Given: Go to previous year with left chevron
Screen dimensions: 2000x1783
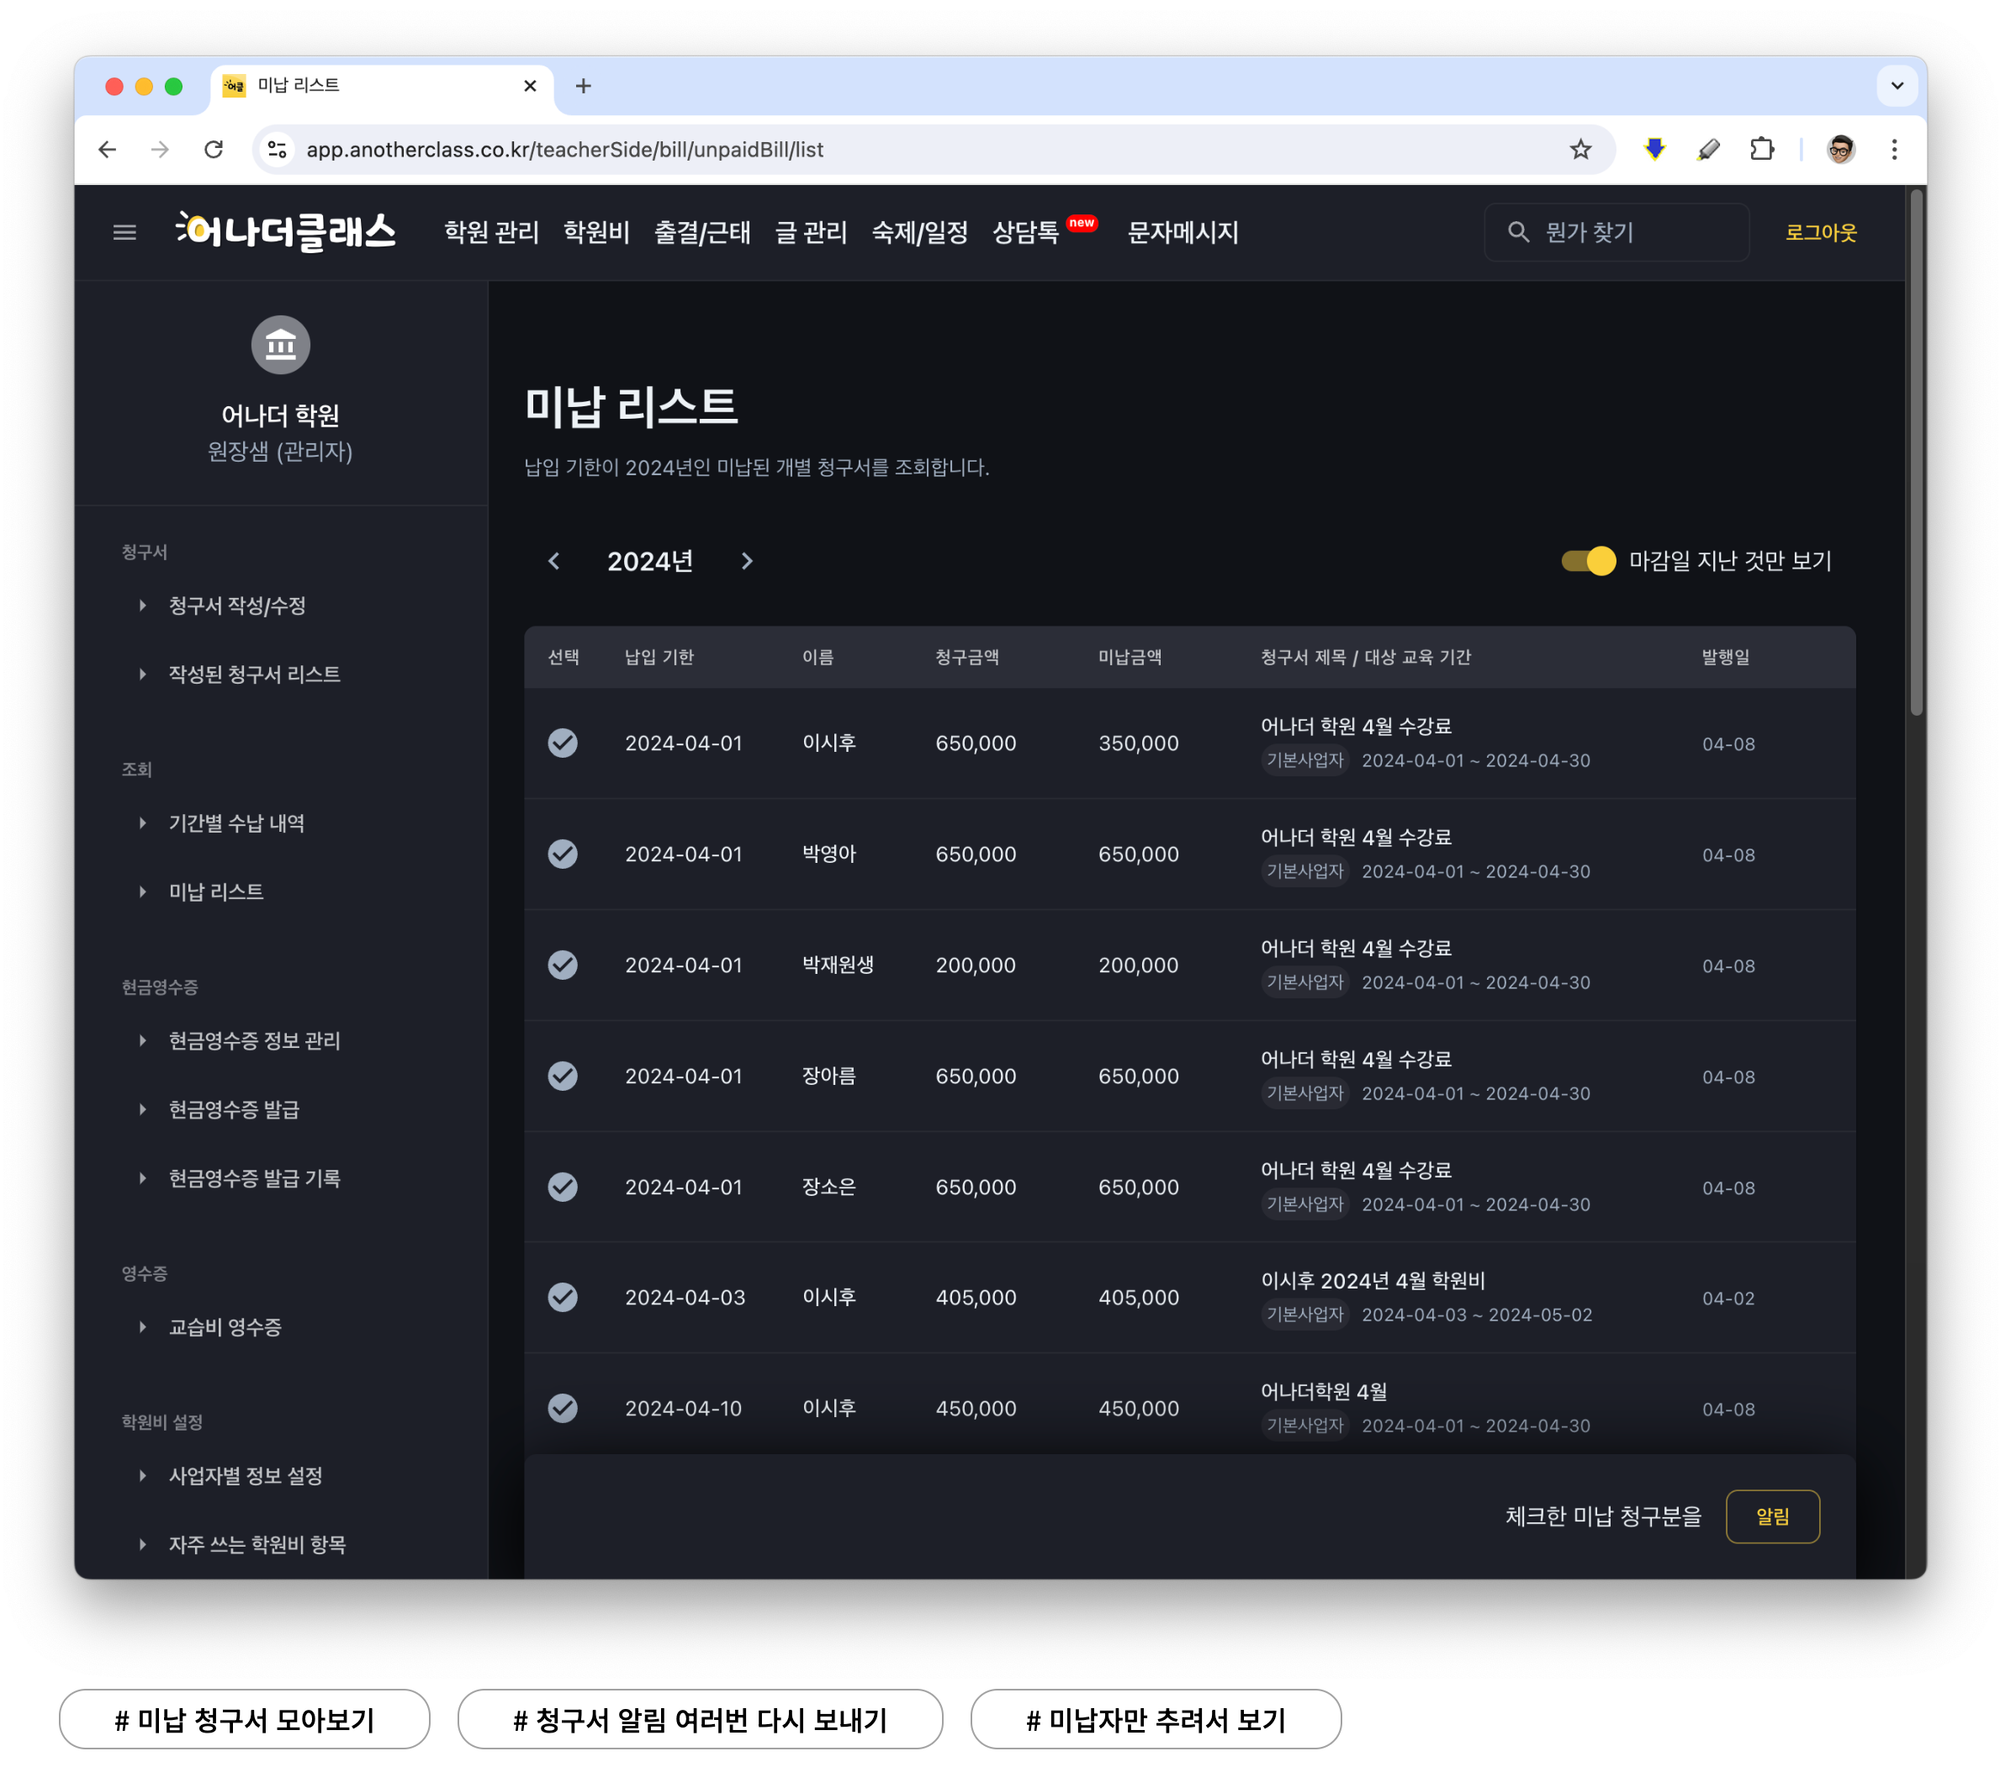Looking at the screenshot, I should [554, 561].
